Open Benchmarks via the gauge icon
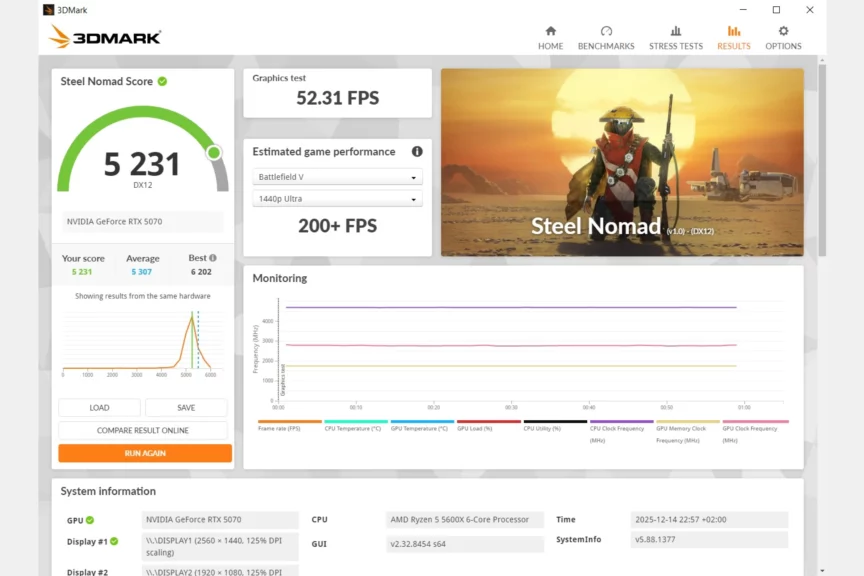 tap(606, 31)
